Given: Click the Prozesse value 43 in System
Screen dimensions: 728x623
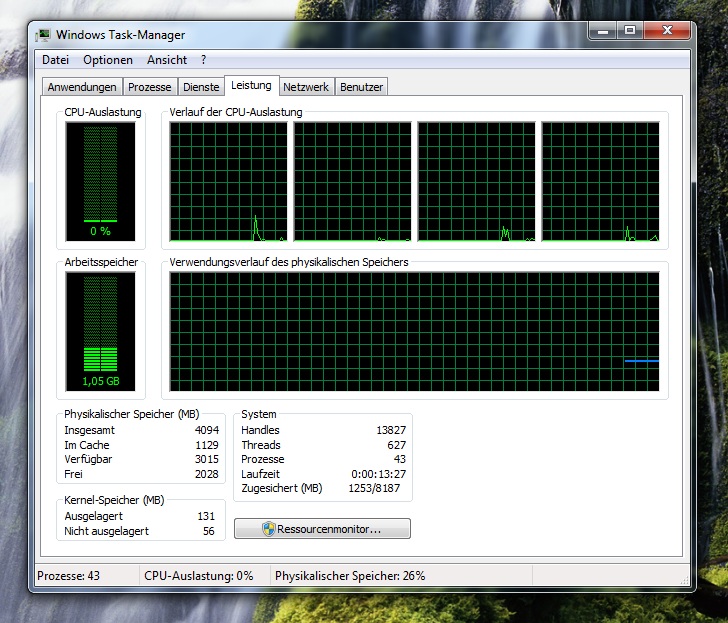Looking at the screenshot, I should pyautogui.click(x=400, y=459).
